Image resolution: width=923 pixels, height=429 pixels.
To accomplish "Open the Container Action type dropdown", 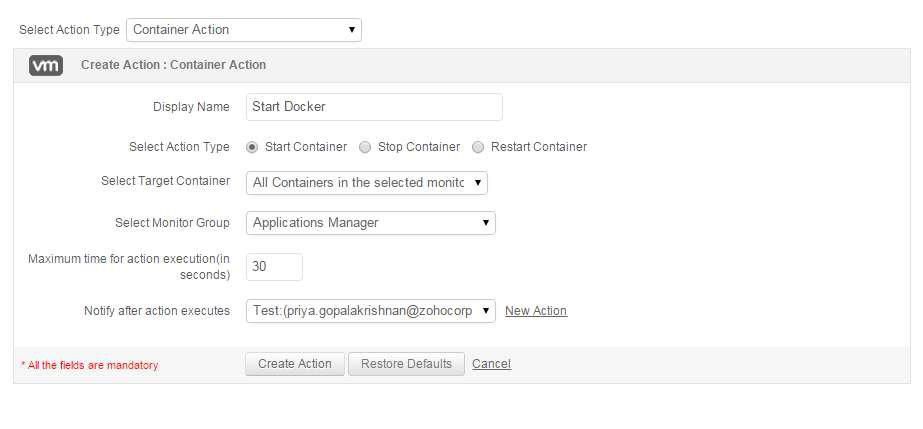I will point(243,30).
